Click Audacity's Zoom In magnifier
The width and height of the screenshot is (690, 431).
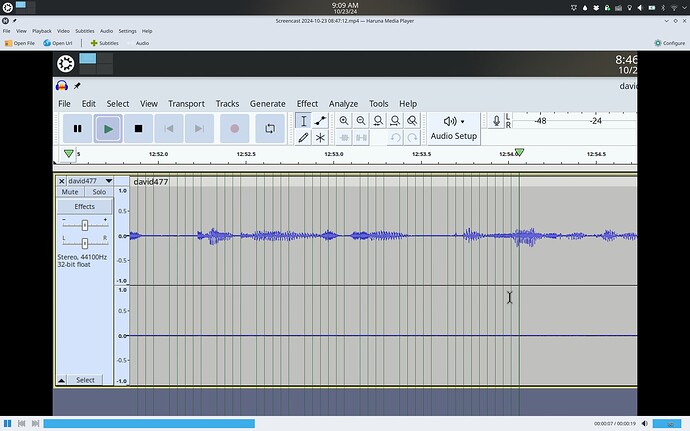[344, 121]
